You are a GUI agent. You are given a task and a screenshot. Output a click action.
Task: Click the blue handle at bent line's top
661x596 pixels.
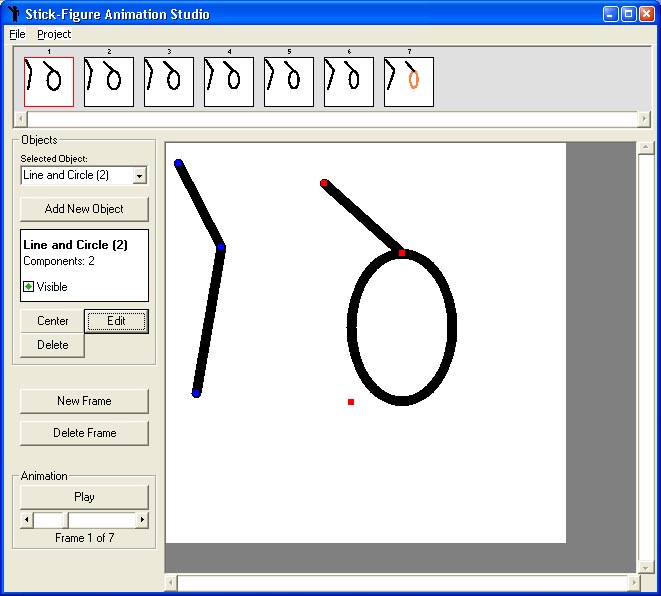pyautogui.click(x=178, y=163)
